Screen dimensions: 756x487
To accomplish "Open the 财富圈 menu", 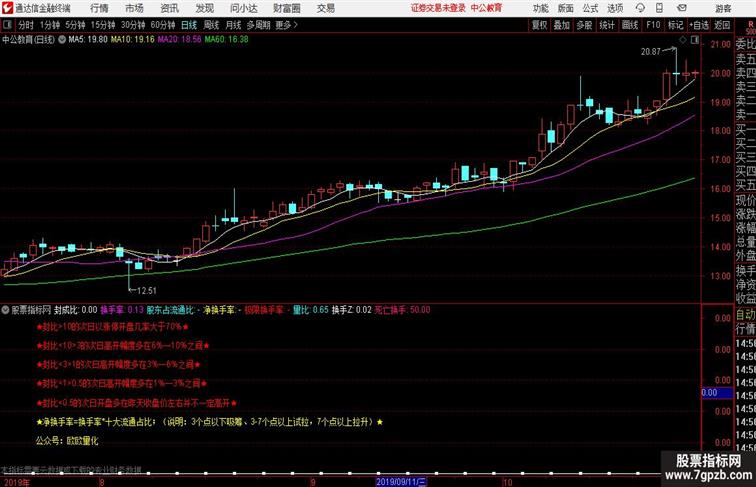I will pos(286,8).
